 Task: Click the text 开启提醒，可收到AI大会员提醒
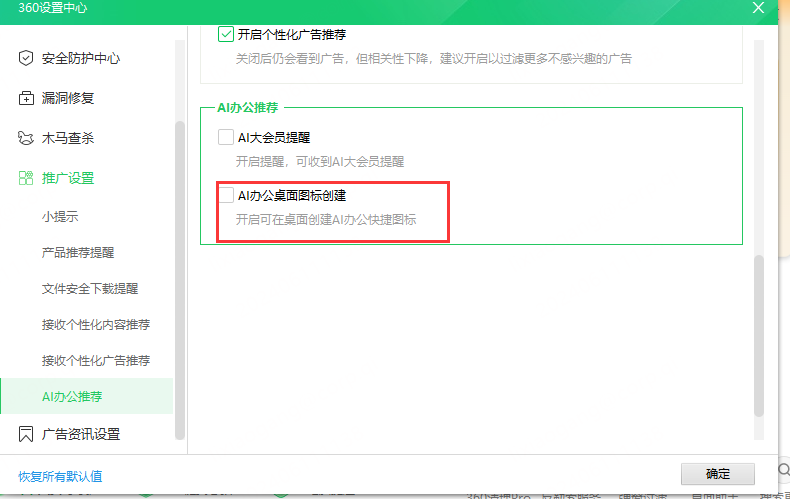[x=320, y=162]
